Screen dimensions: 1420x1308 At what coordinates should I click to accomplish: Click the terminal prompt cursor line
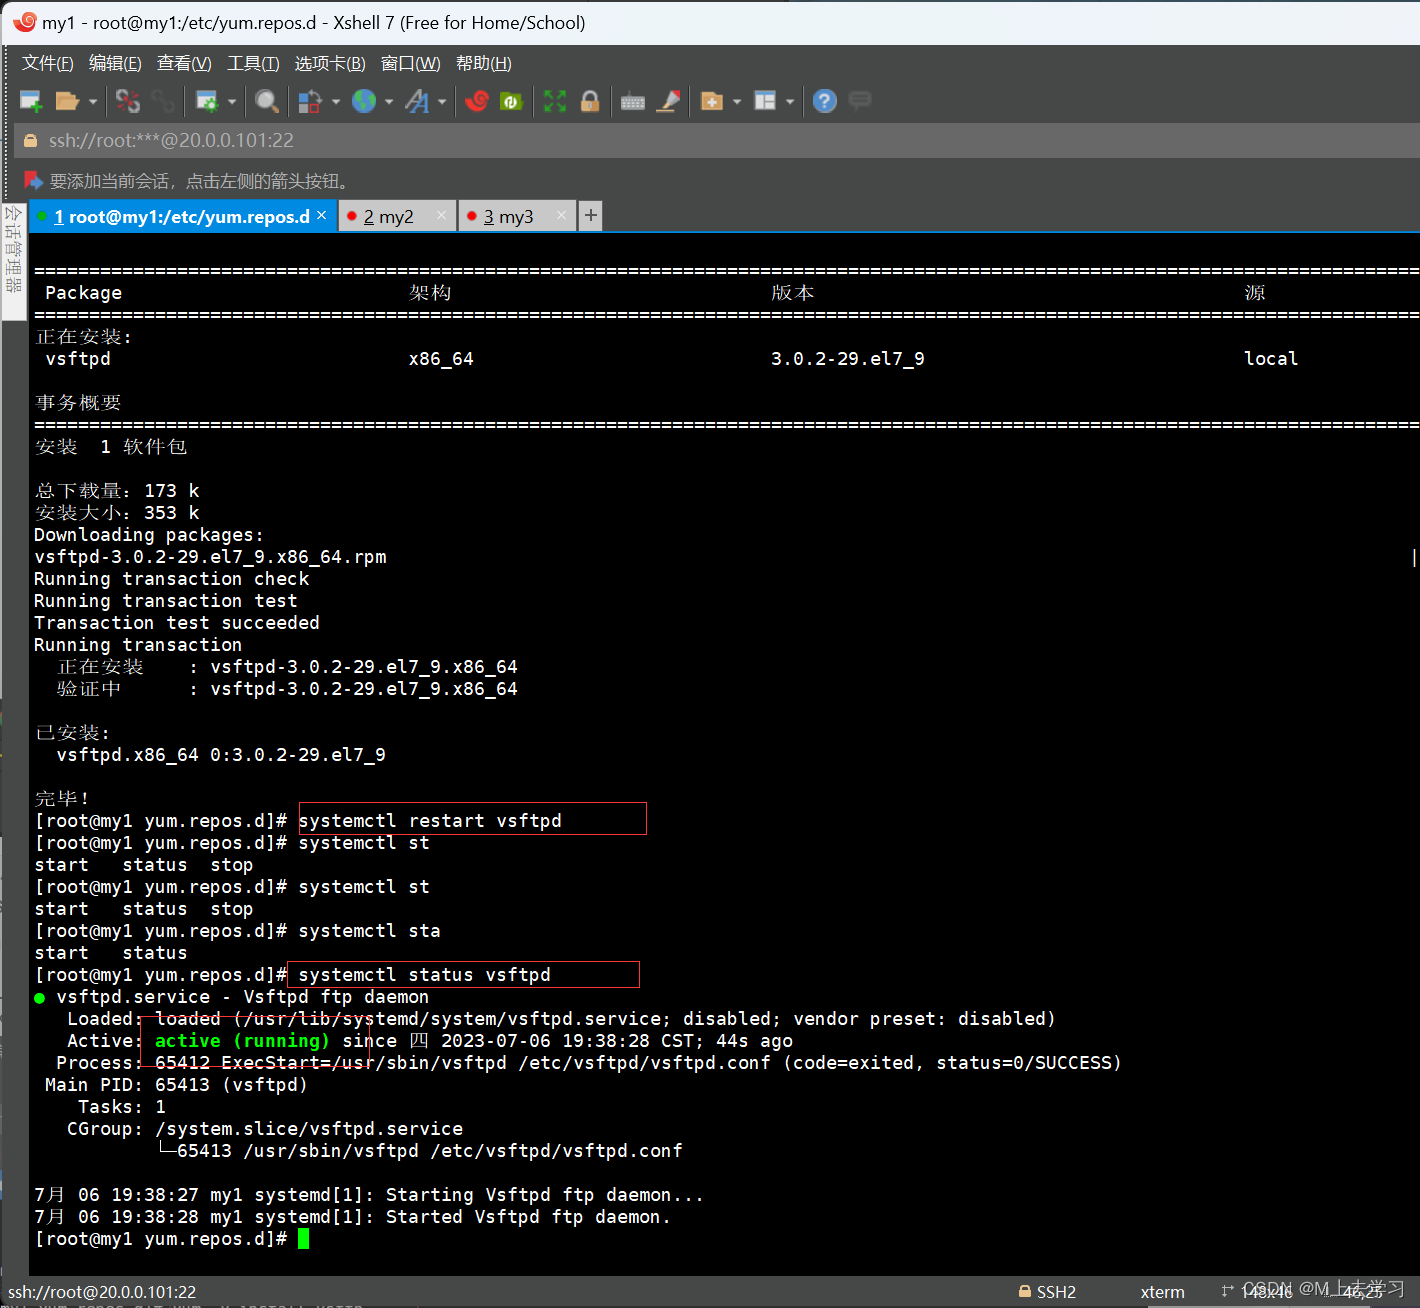point(171,1239)
